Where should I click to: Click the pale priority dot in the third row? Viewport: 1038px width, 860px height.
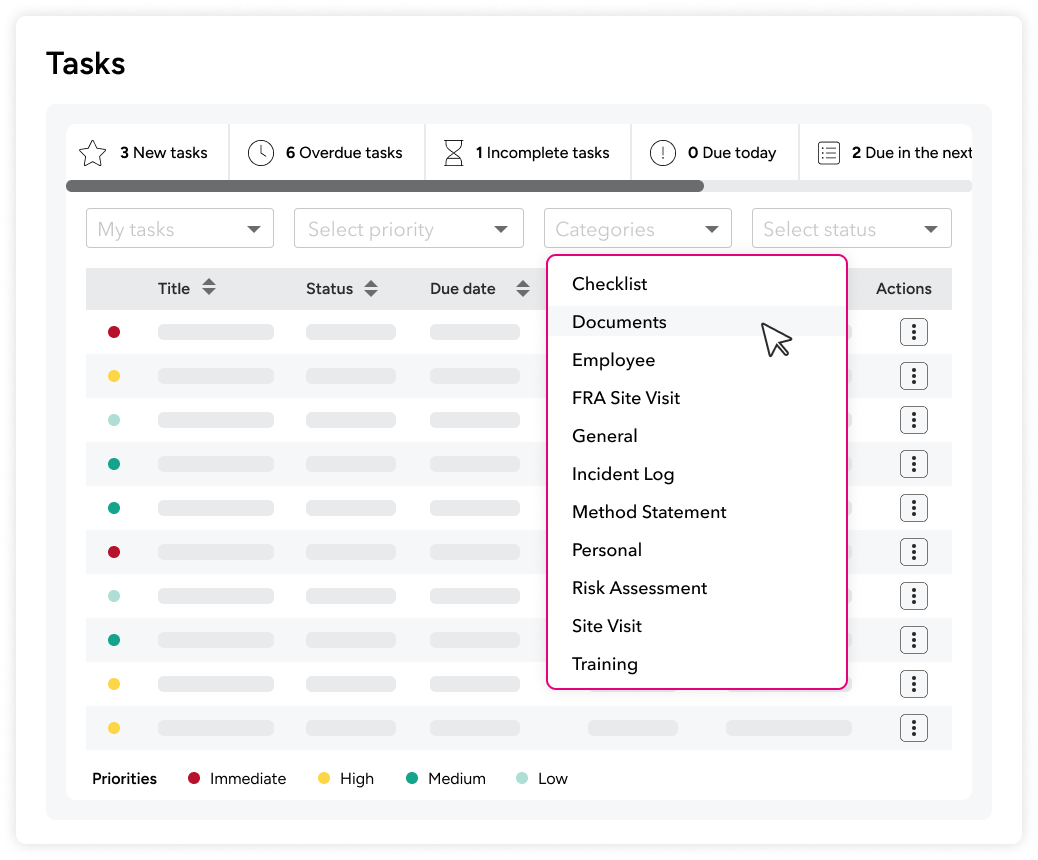[114, 420]
